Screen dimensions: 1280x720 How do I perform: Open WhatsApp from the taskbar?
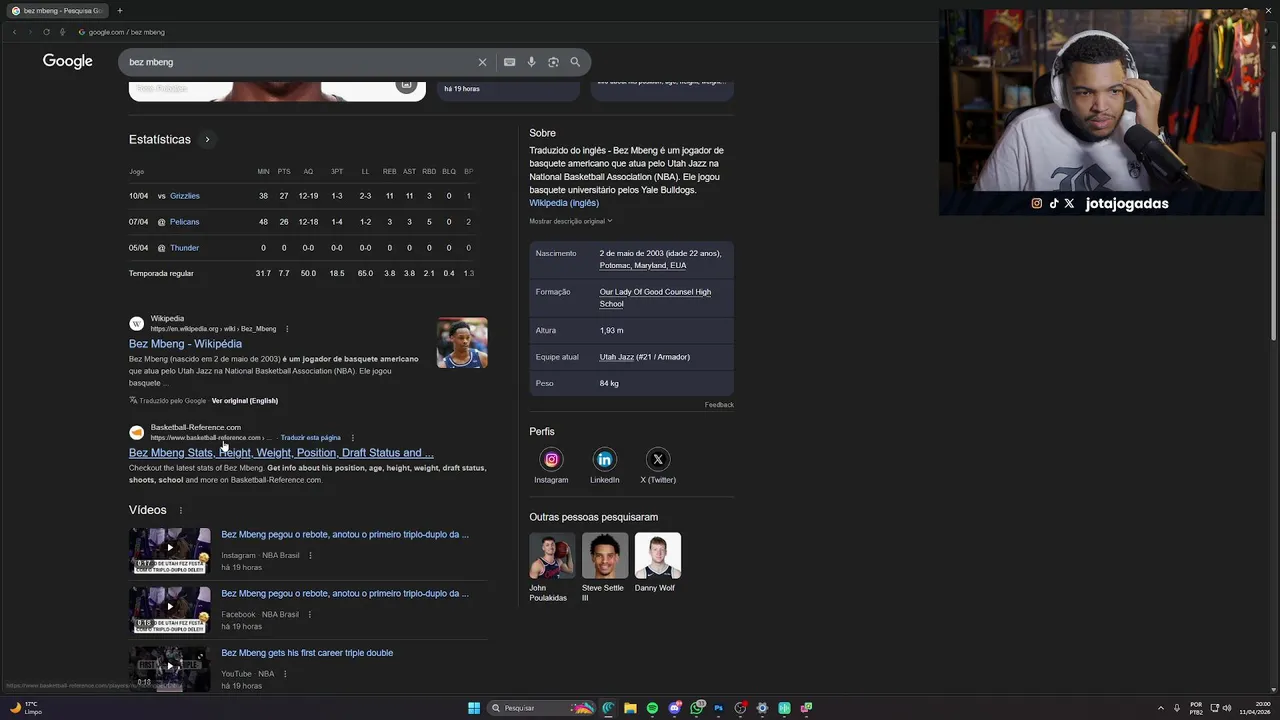pos(697,708)
